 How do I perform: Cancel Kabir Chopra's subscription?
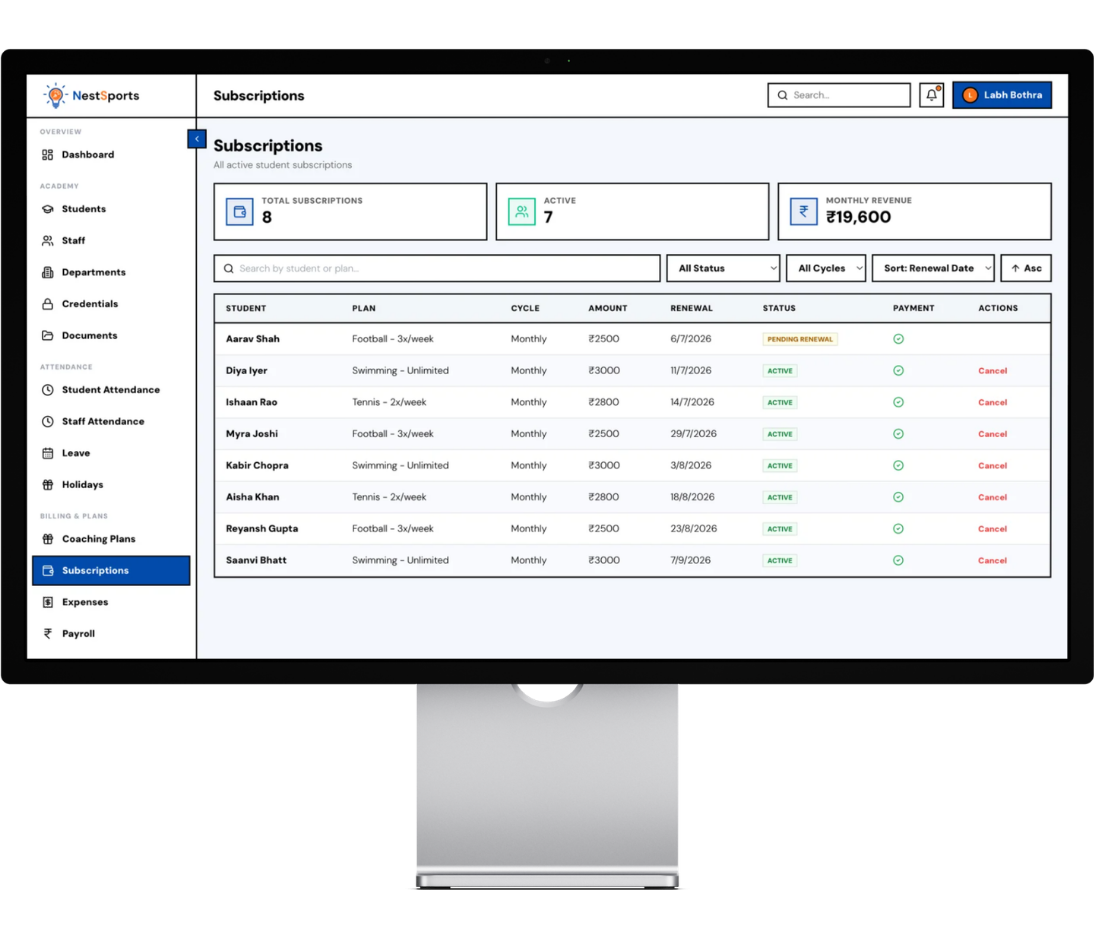pyautogui.click(x=992, y=466)
